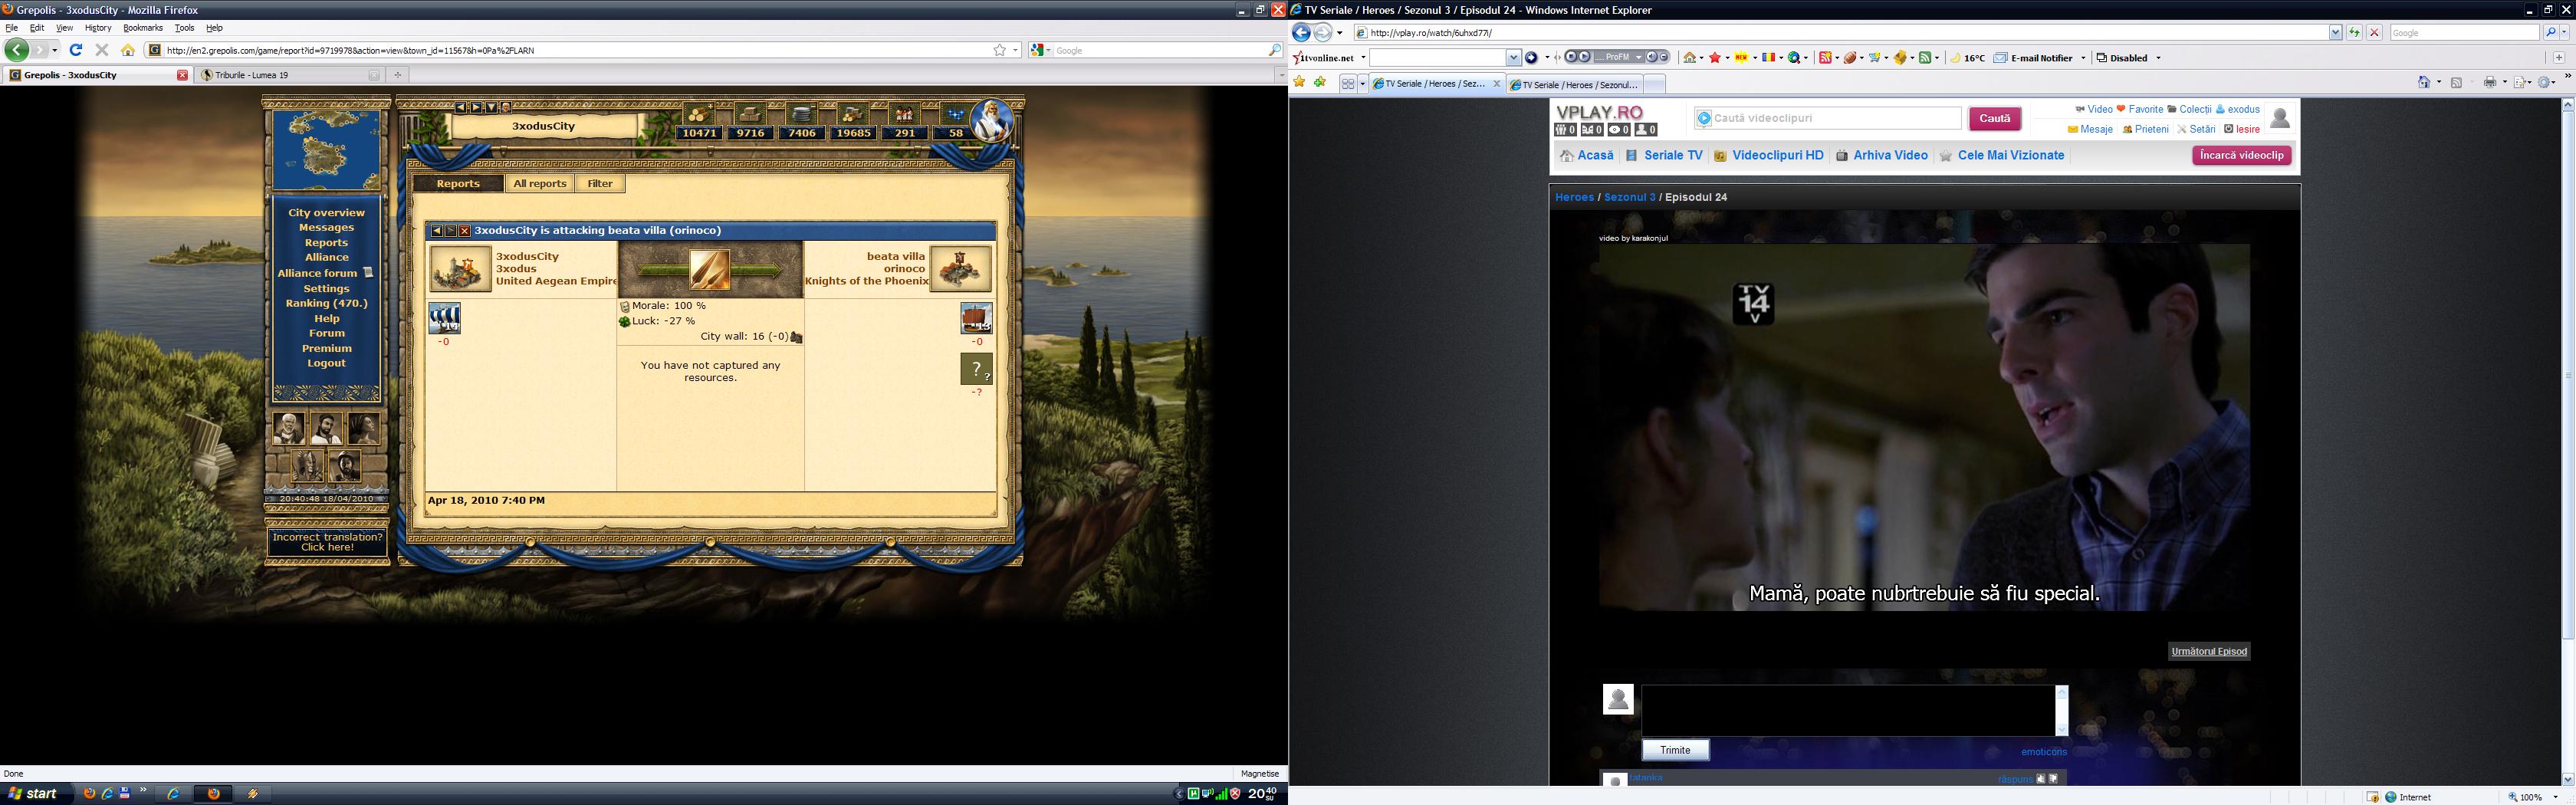Switch to the Triburile - Lumea 19 tab
Viewport: 2576px width, 805px height.
290,75
